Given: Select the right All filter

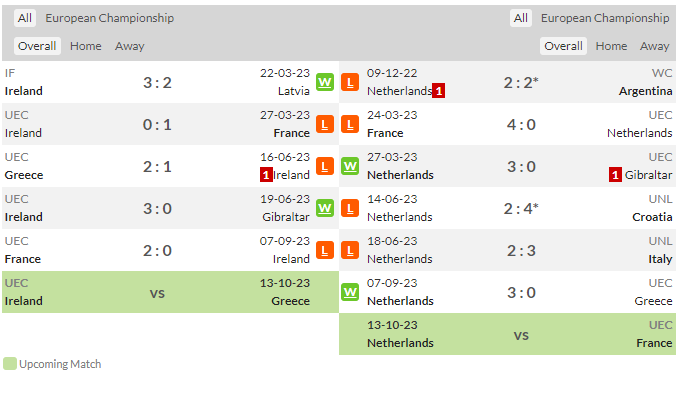Looking at the screenshot, I should point(521,18).
